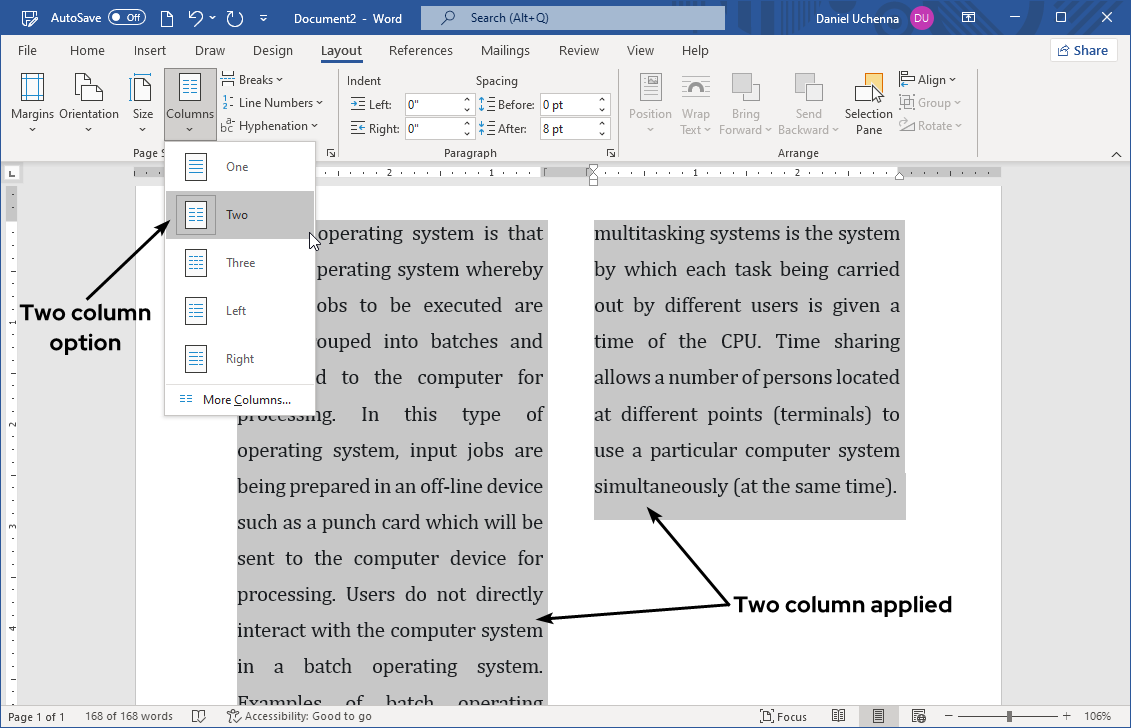Viewport: 1131px width, 728px height.
Task: Click the Zoom In plus control
Action: [1068, 716]
